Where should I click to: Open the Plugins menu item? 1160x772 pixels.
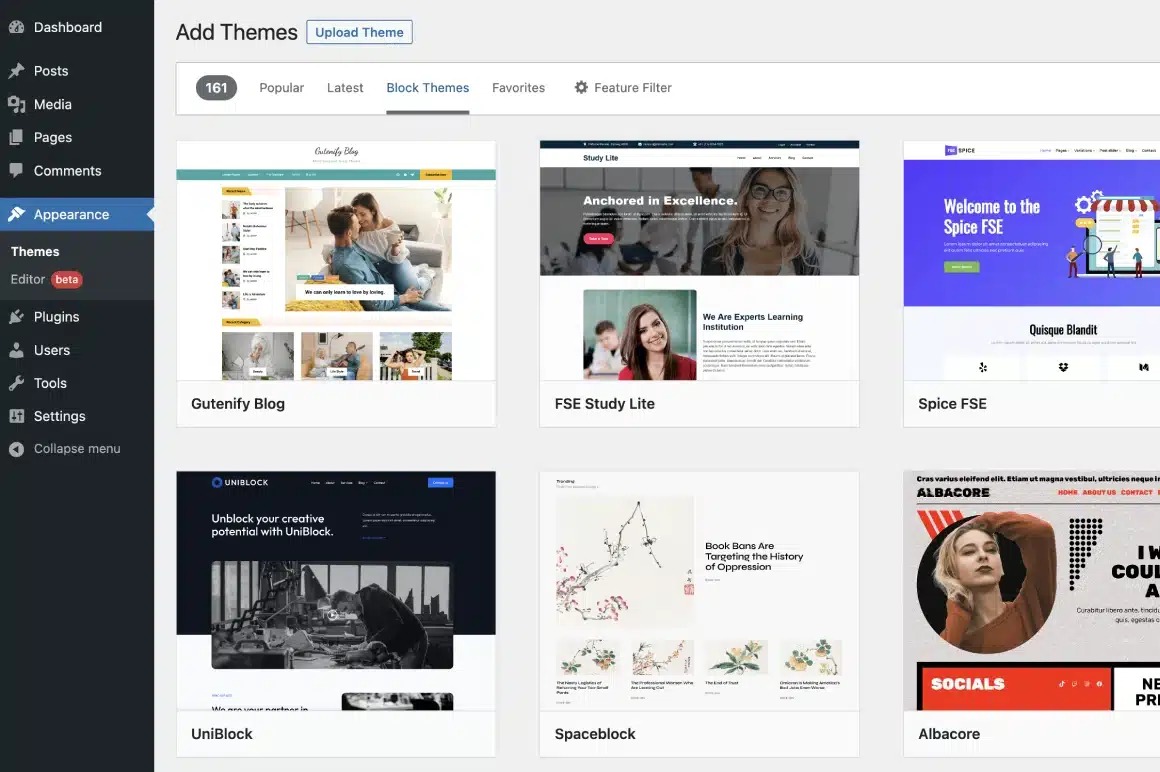[x=77, y=316]
